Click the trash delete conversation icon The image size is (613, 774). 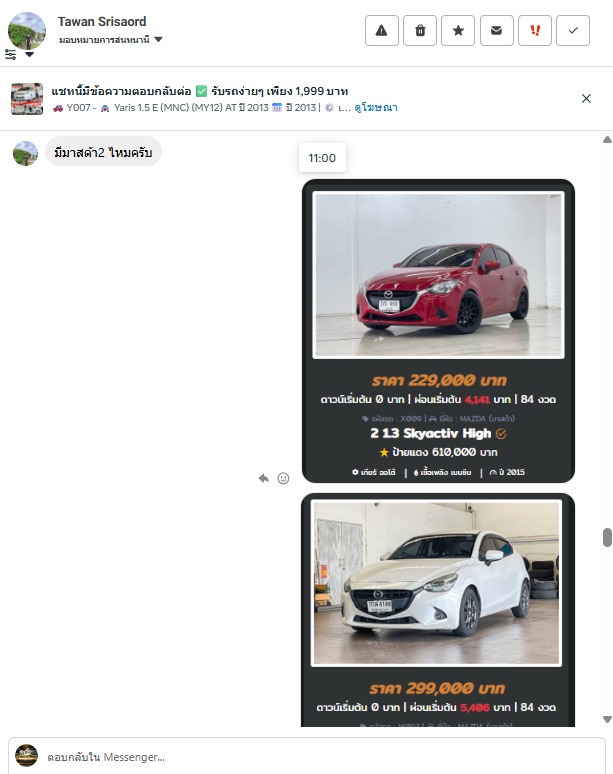[420, 31]
